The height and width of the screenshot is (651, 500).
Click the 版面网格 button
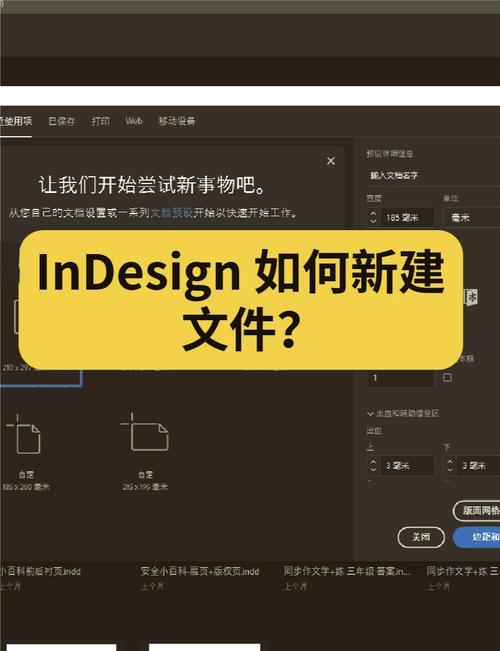(x=477, y=510)
